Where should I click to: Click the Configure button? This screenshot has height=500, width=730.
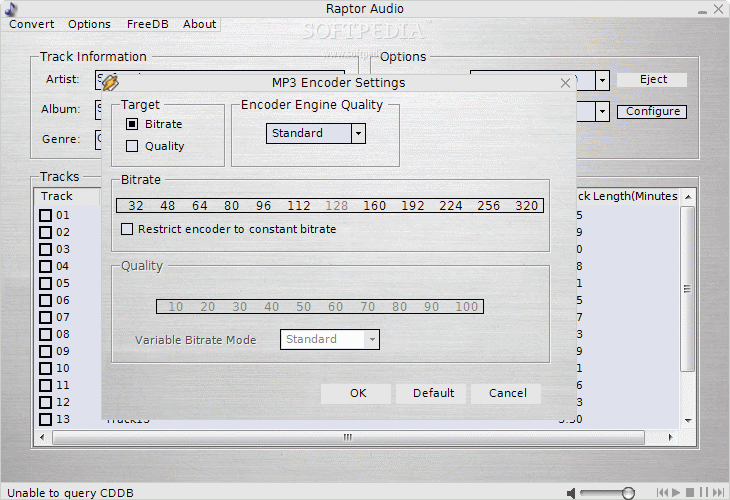pos(652,112)
